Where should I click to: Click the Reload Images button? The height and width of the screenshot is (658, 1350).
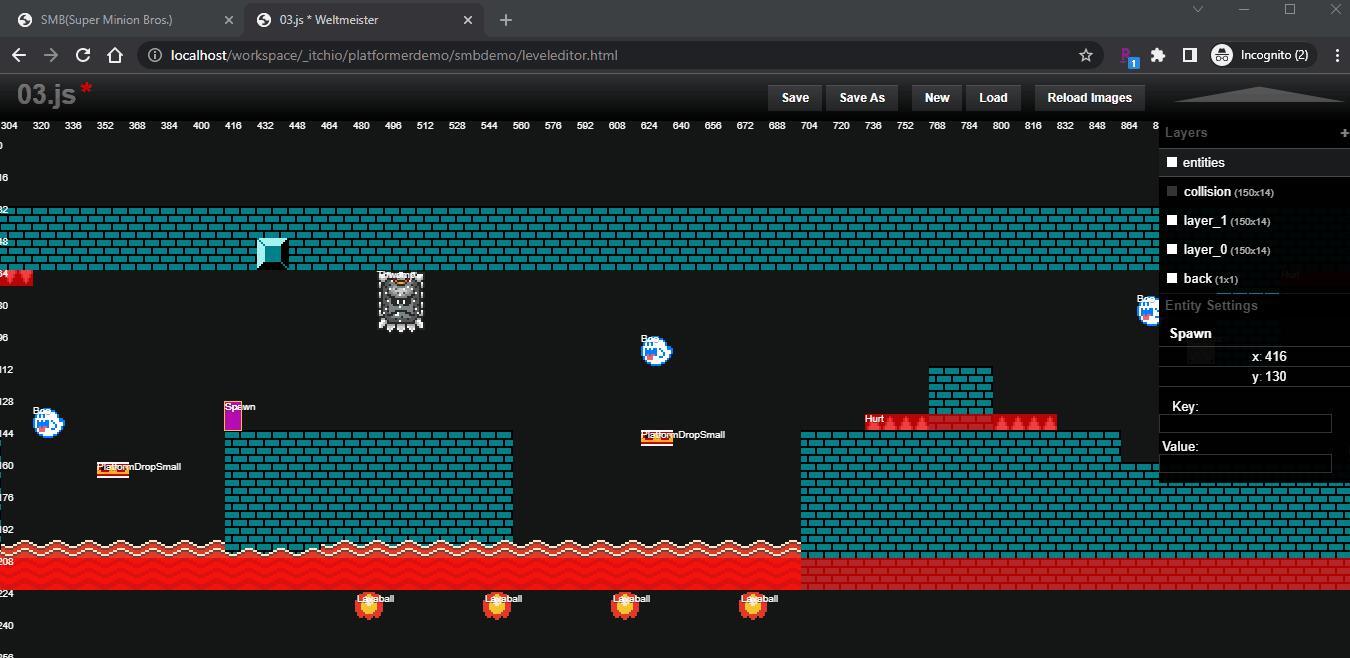[1089, 97]
